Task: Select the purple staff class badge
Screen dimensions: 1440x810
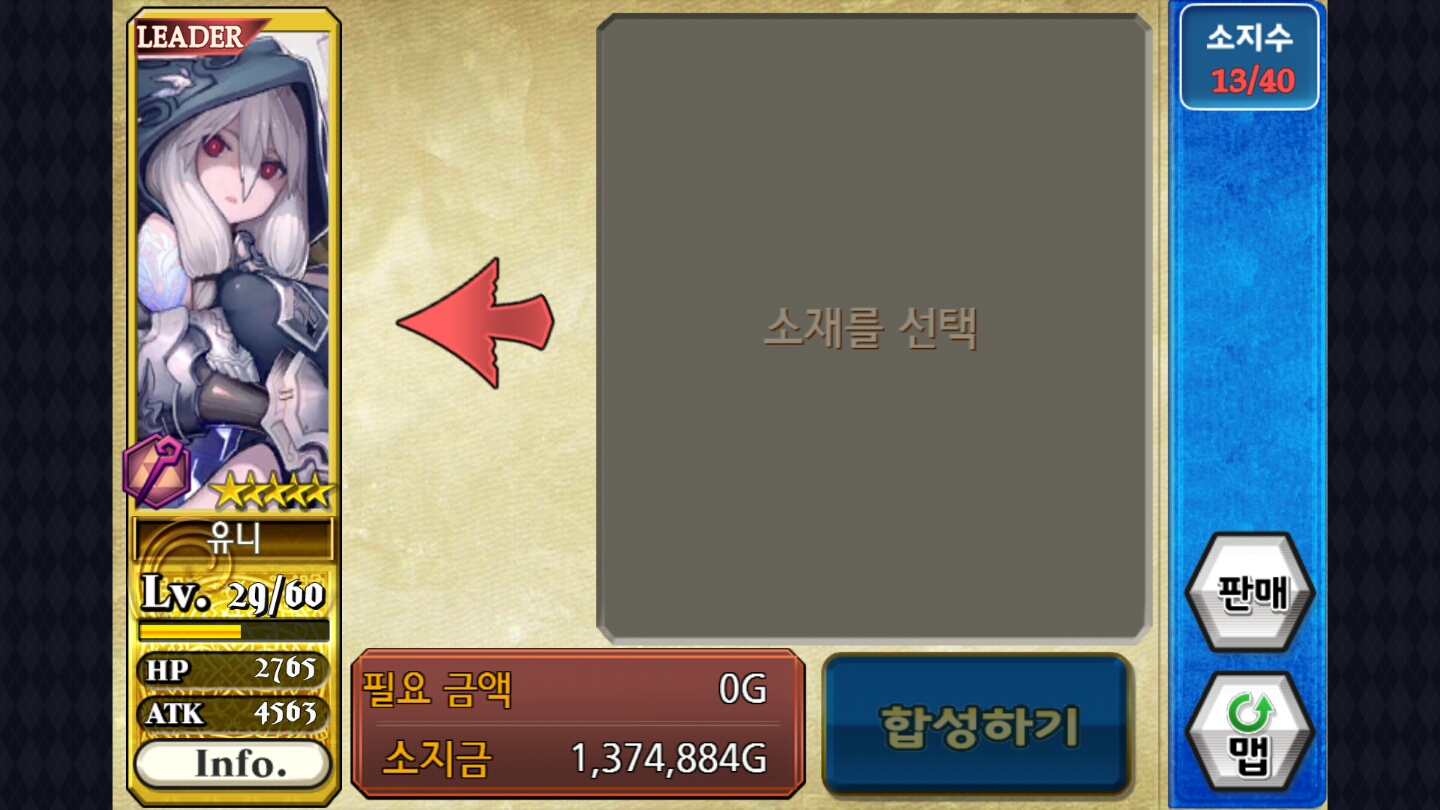Action: click(x=157, y=471)
